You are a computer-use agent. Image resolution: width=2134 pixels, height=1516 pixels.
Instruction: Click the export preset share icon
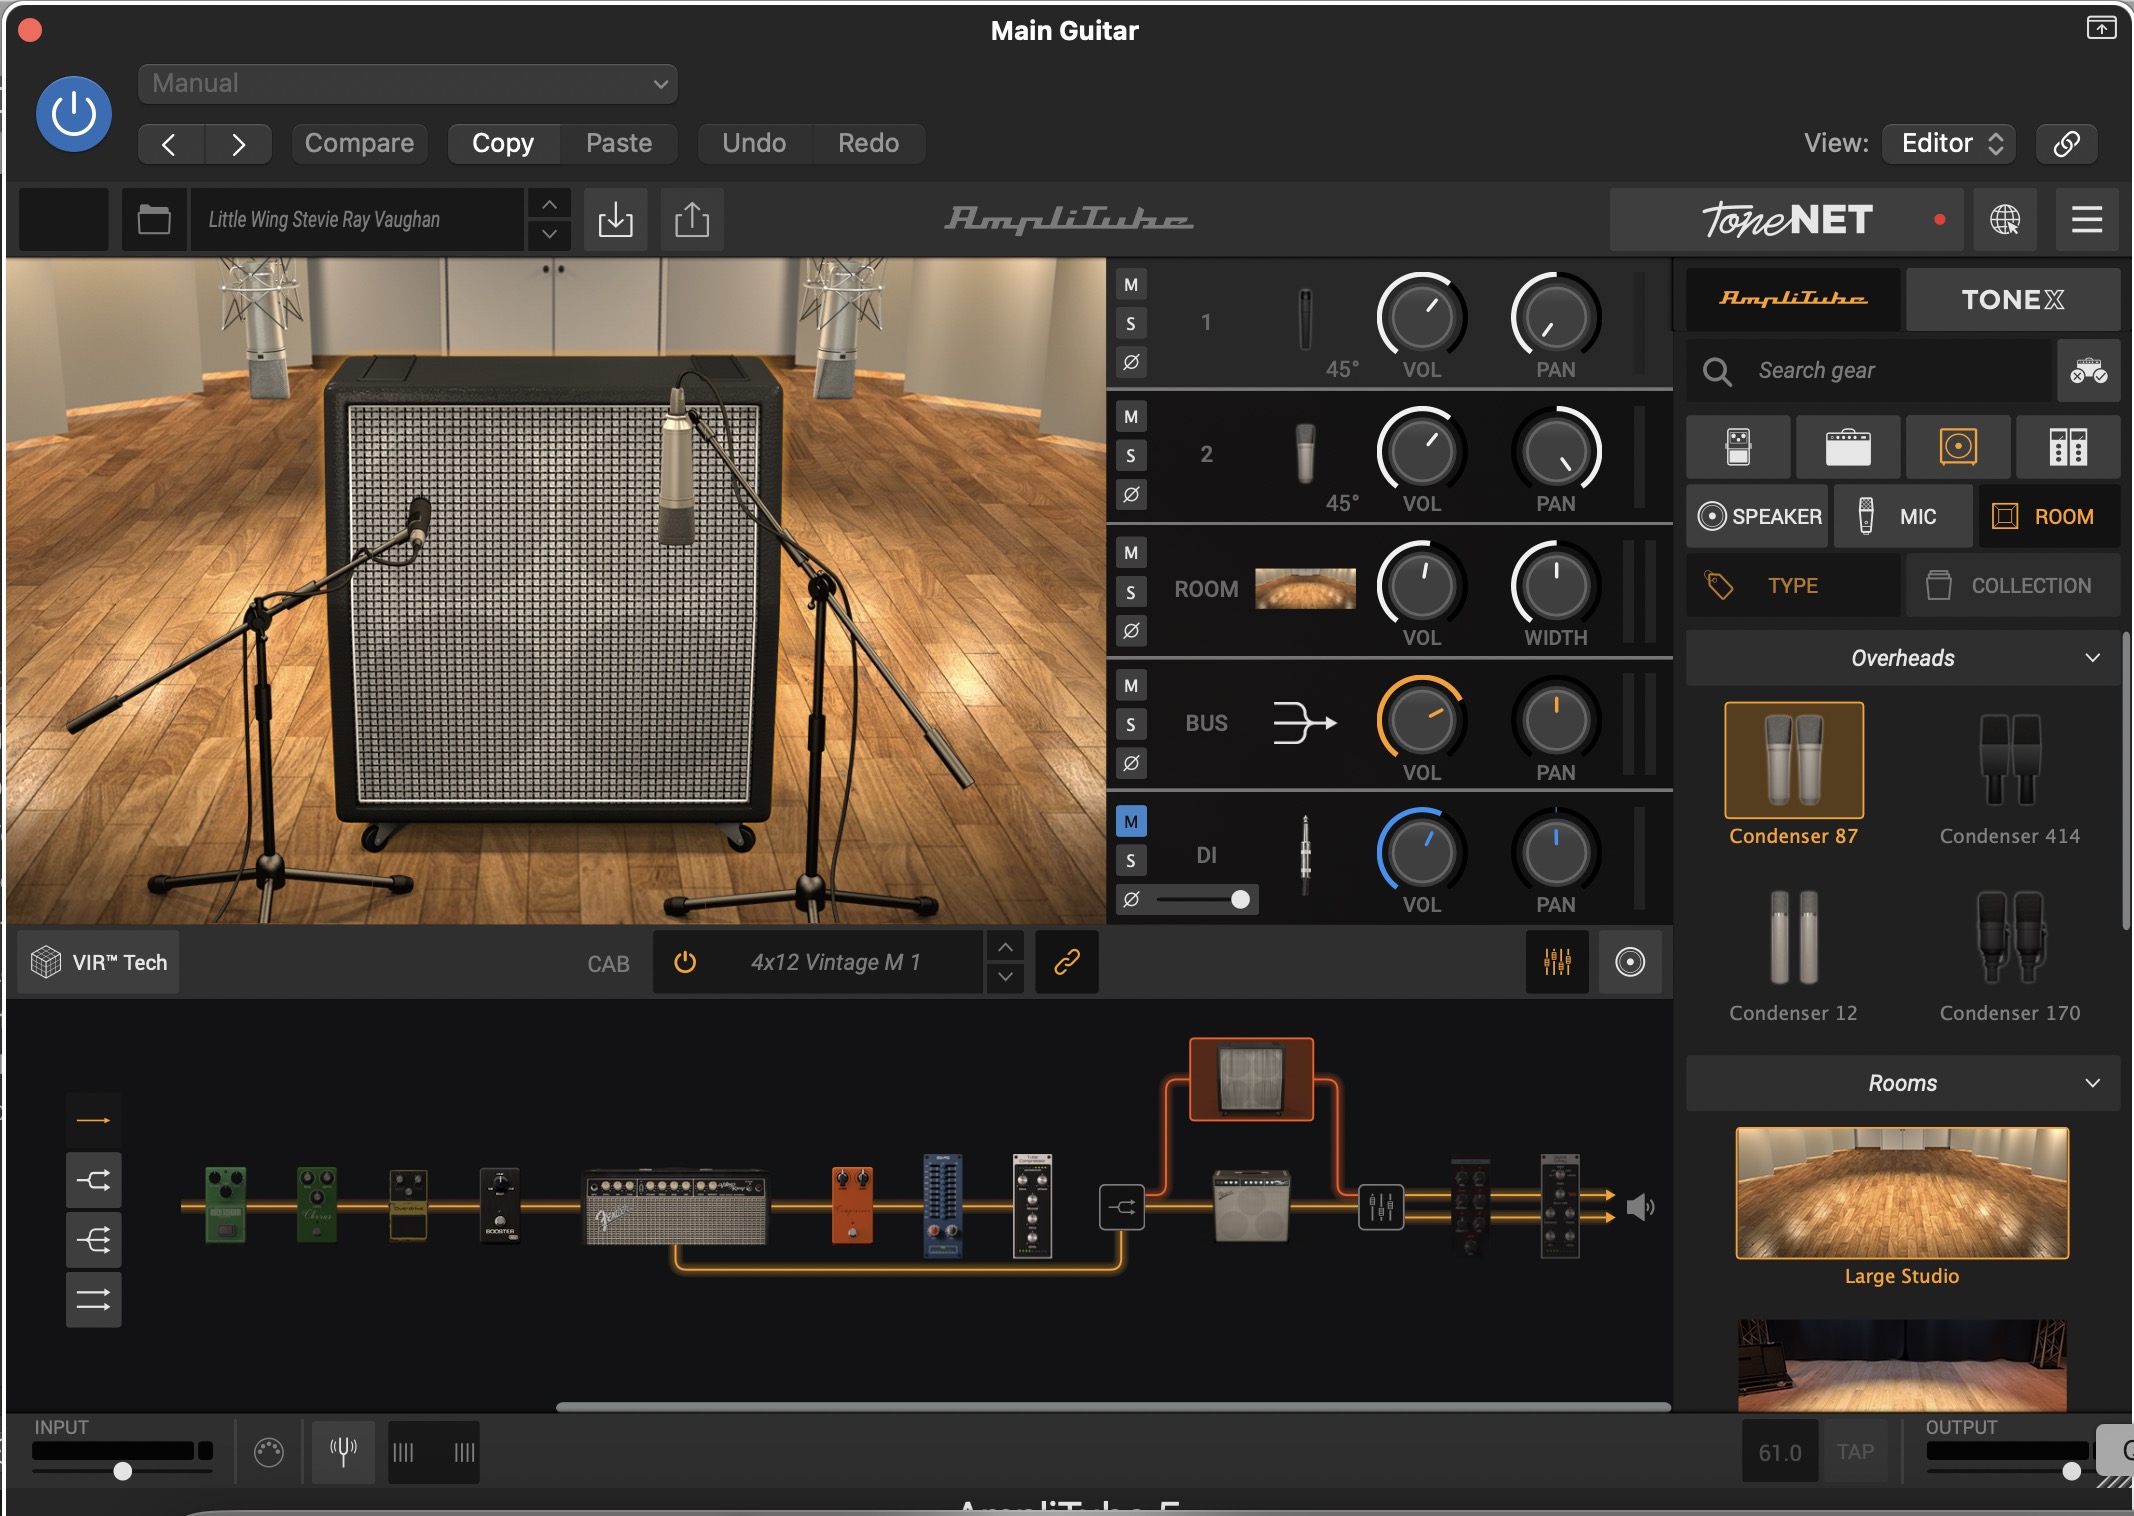pos(692,219)
